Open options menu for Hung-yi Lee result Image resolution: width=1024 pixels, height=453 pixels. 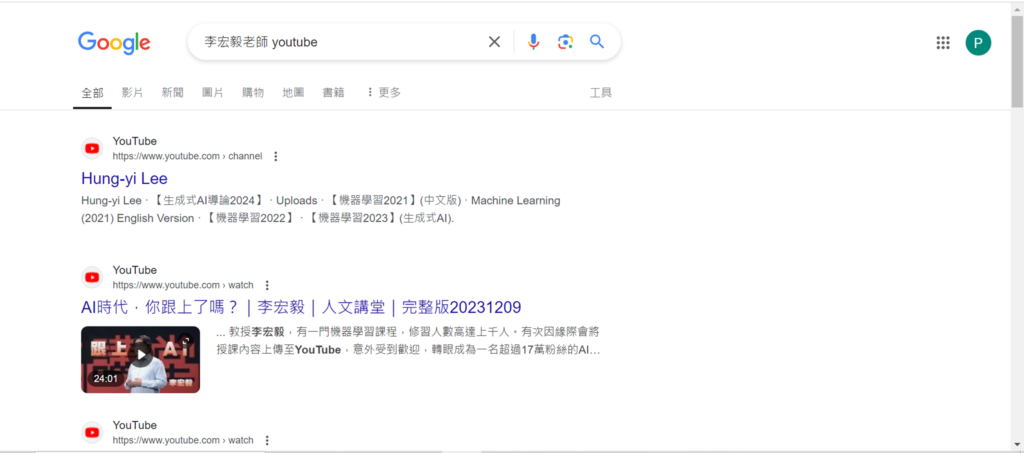point(276,156)
